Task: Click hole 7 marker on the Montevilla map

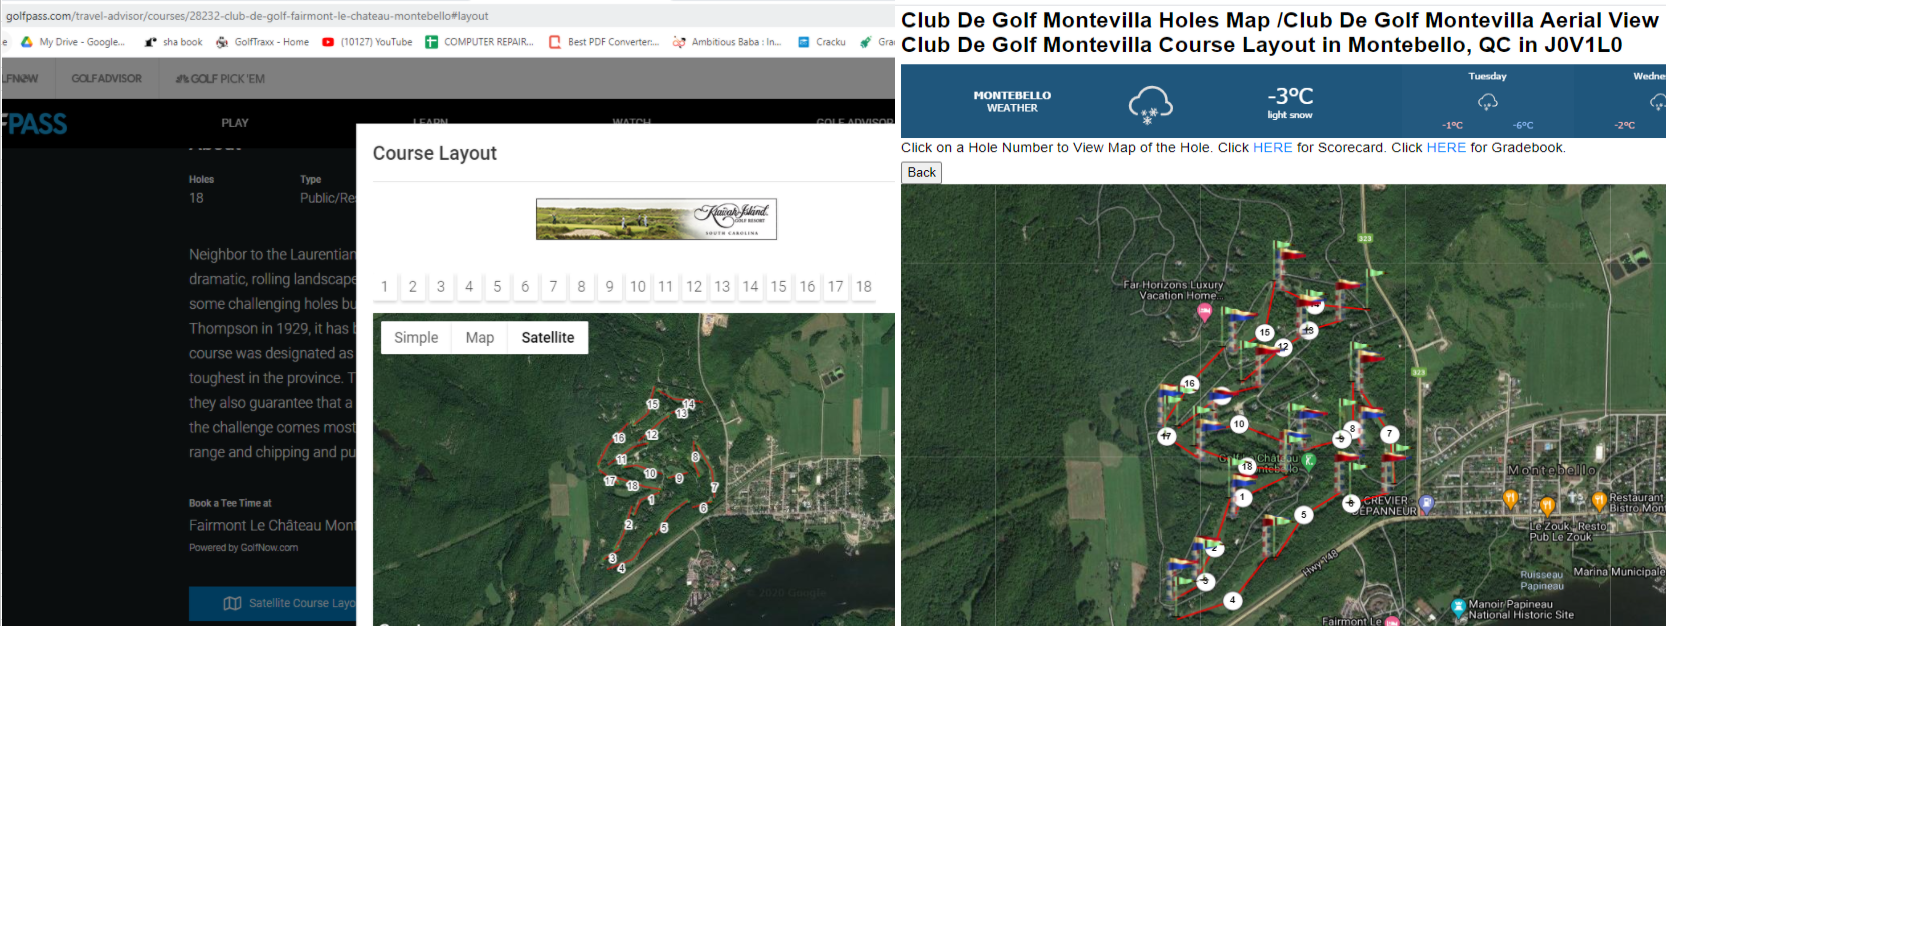Action: click(x=1389, y=434)
